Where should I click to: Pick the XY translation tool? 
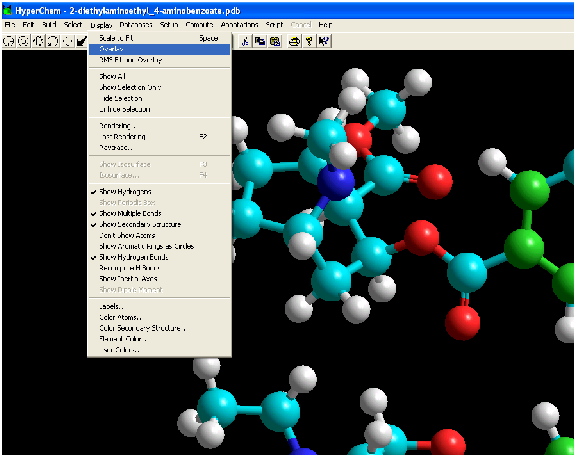[x=67, y=41]
